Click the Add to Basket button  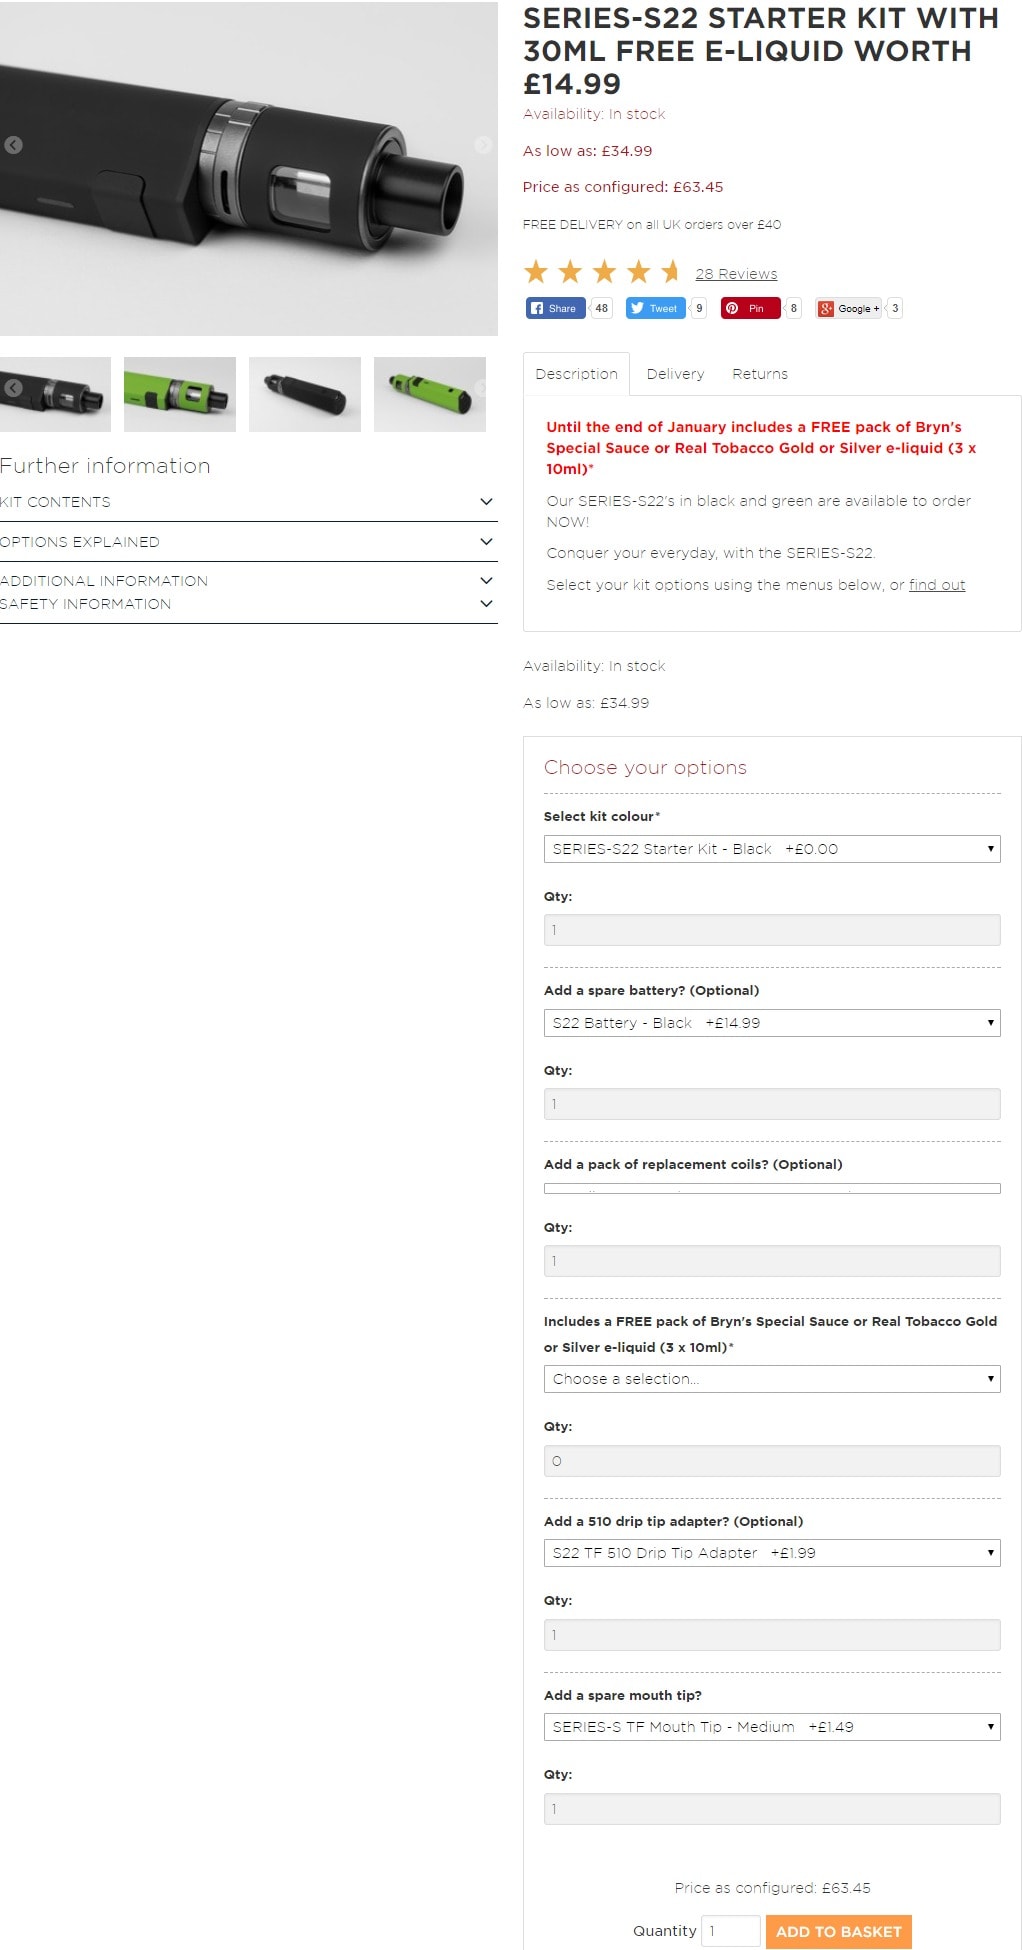(839, 1931)
